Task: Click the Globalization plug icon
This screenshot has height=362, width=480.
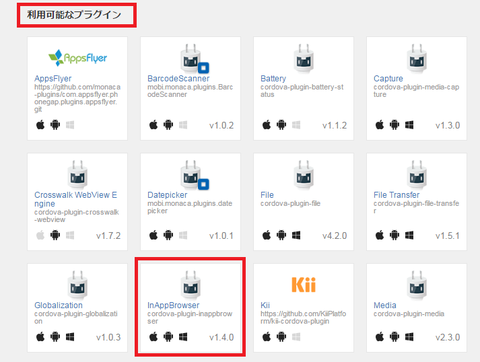Action: [78, 285]
